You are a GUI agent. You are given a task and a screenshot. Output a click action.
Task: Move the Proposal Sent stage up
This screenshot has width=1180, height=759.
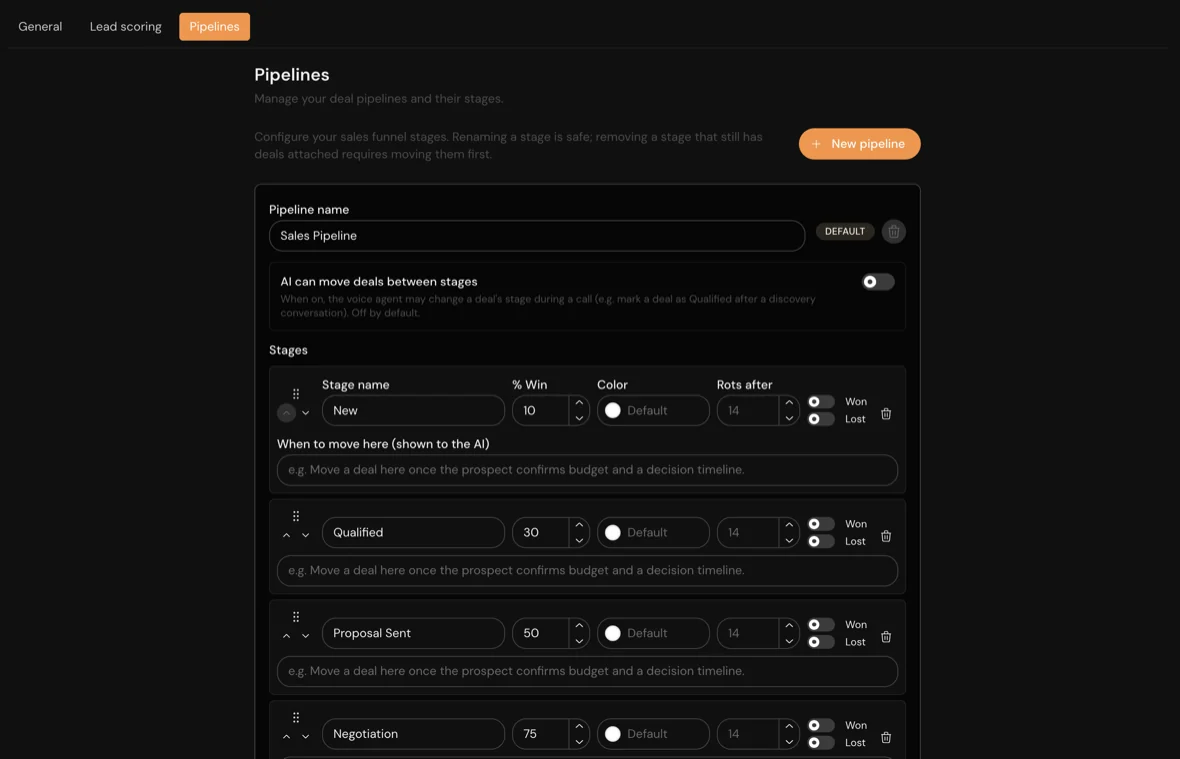pos(286,636)
